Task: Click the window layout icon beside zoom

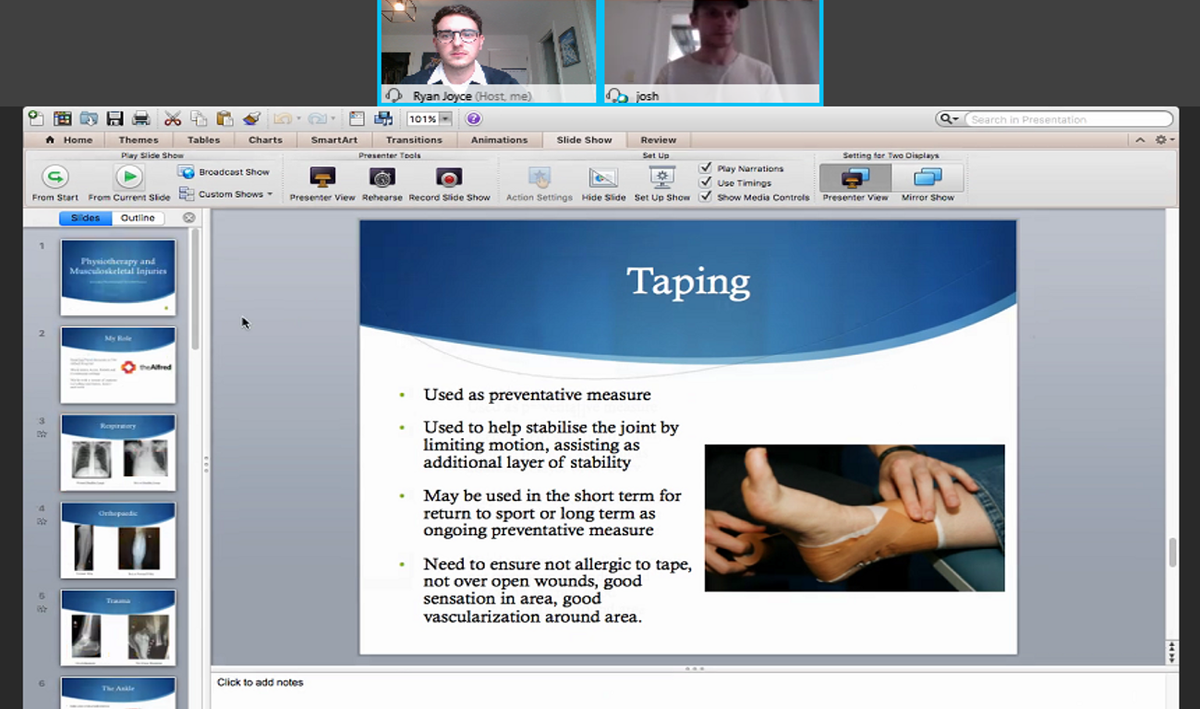Action: [357, 118]
